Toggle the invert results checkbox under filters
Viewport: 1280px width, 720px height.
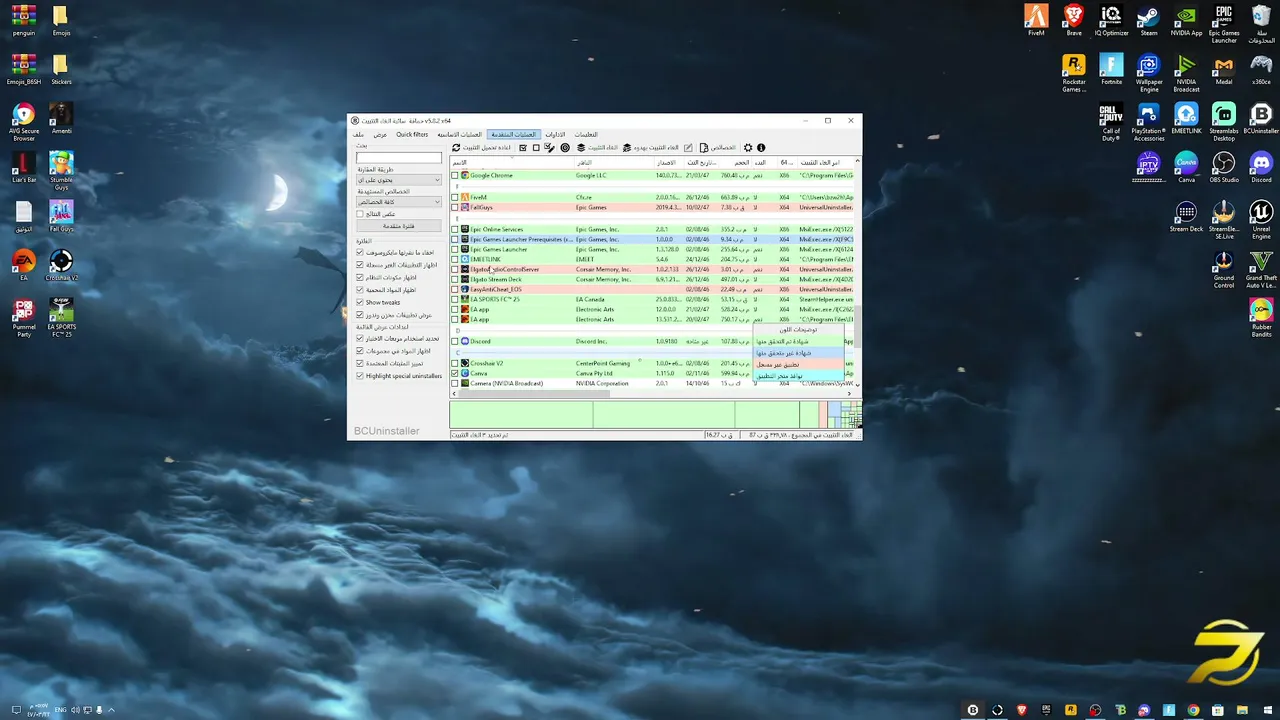click(360, 214)
